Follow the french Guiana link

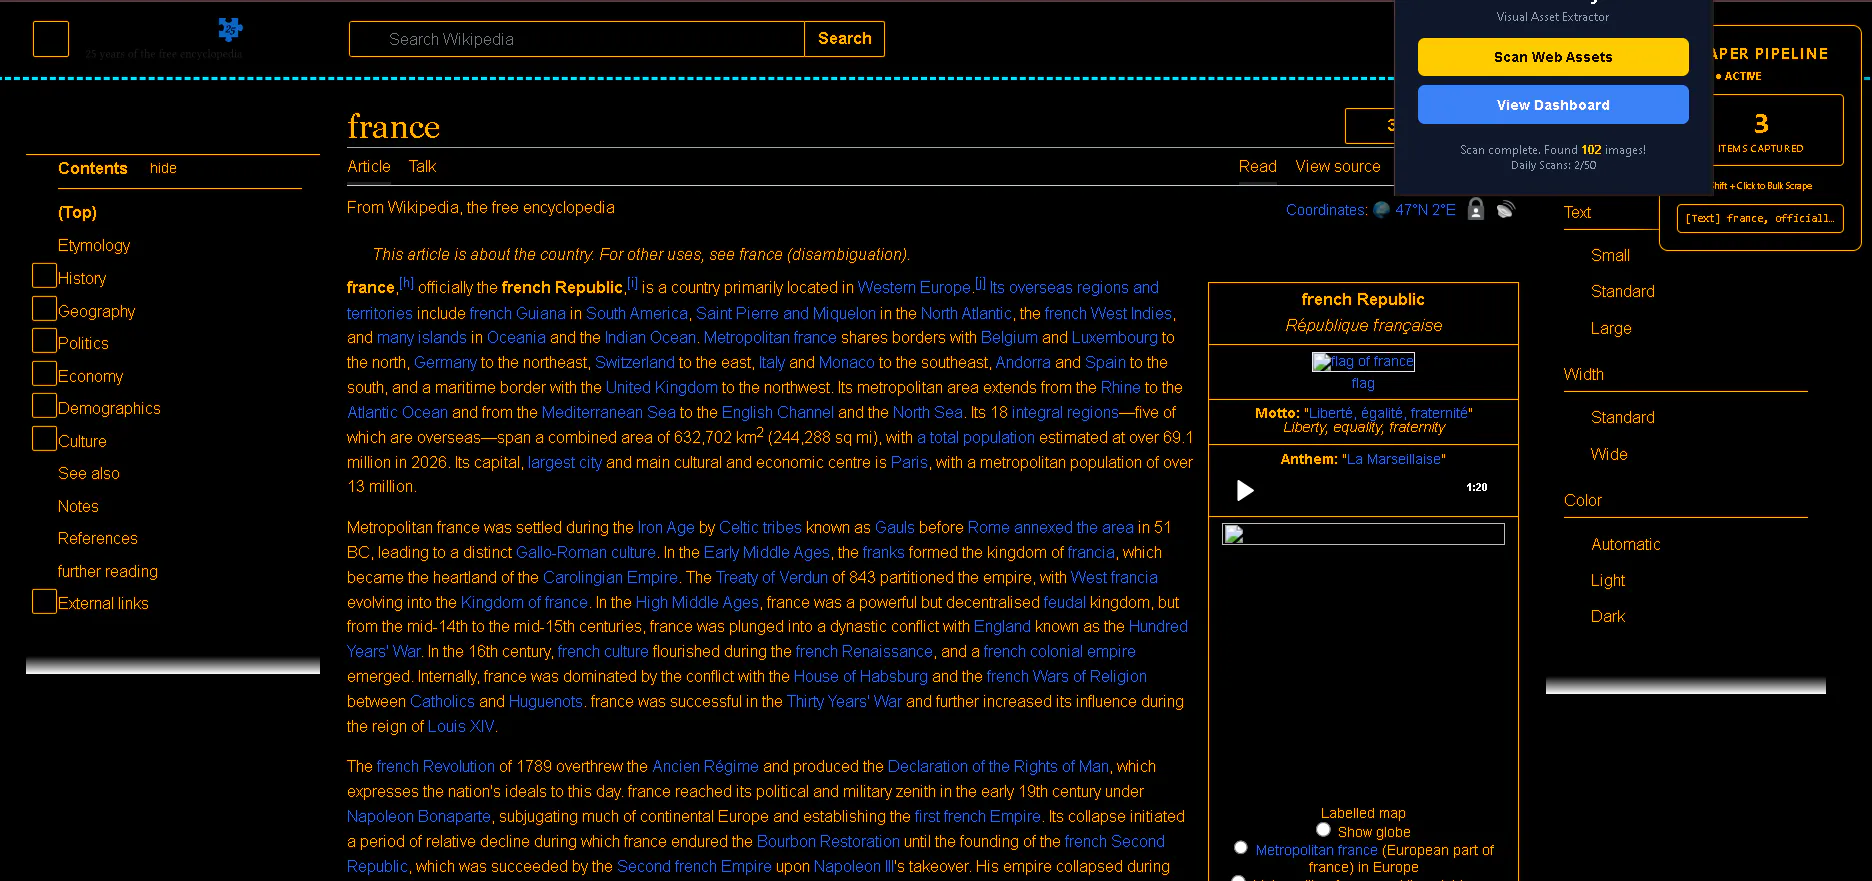pos(517,313)
